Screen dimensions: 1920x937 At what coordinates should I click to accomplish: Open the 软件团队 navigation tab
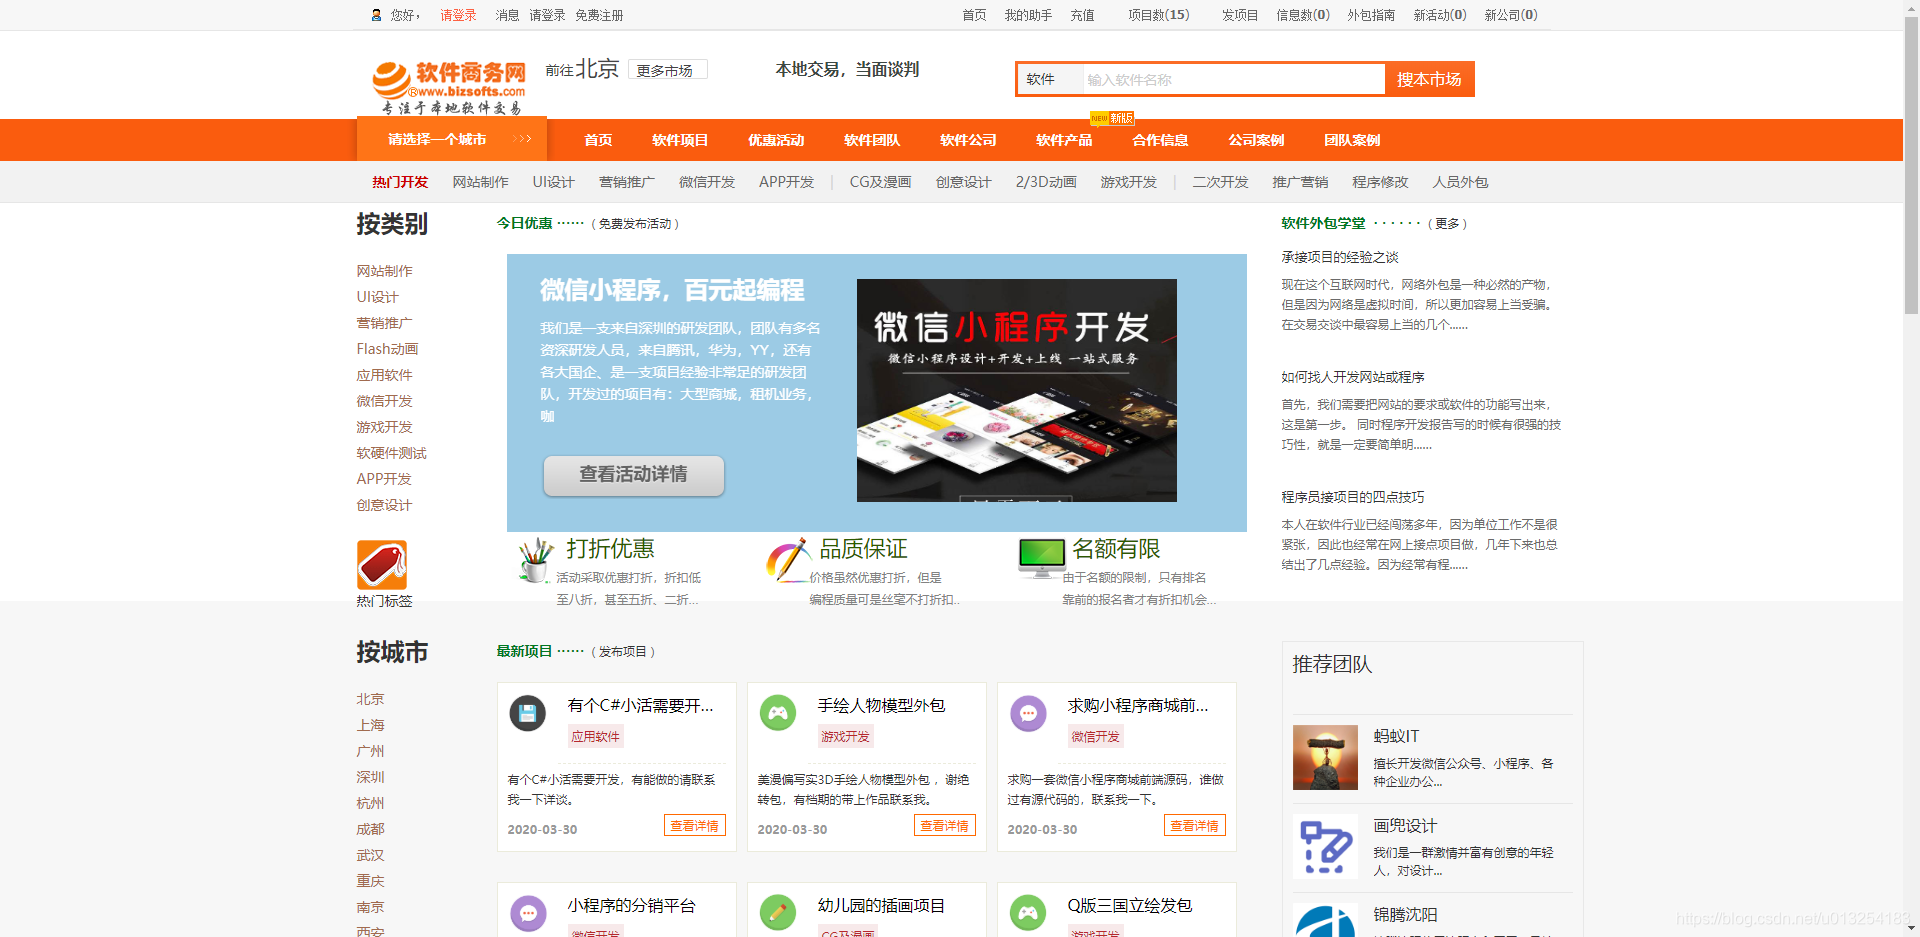click(x=872, y=140)
